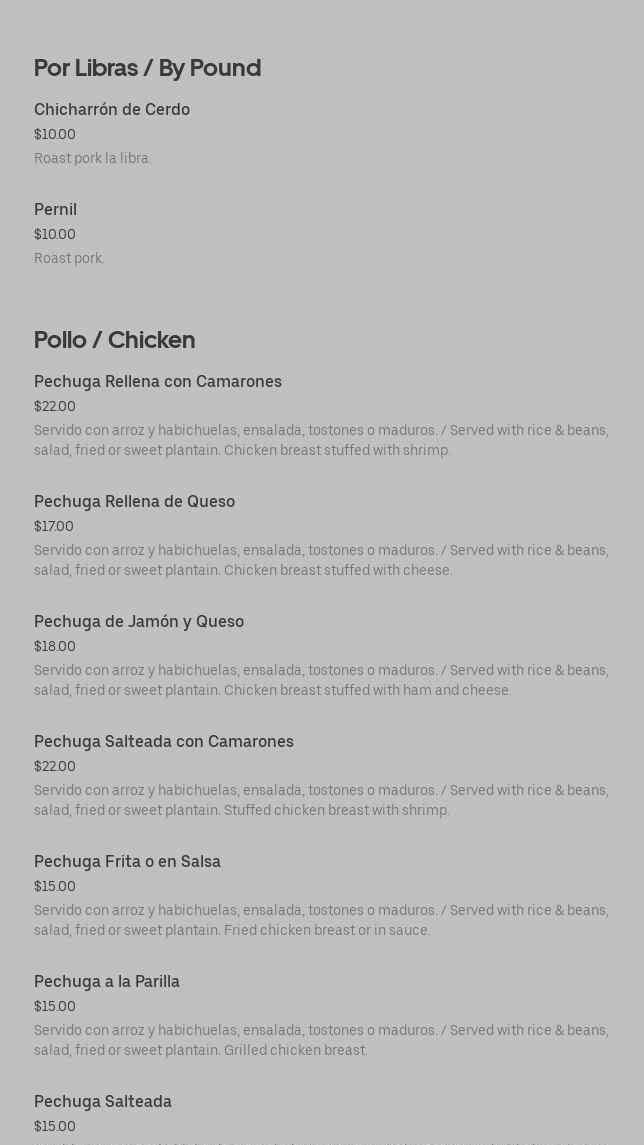Open Pechuga Salteada con Camarones item
644x1145 pixels.
click(x=164, y=742)
